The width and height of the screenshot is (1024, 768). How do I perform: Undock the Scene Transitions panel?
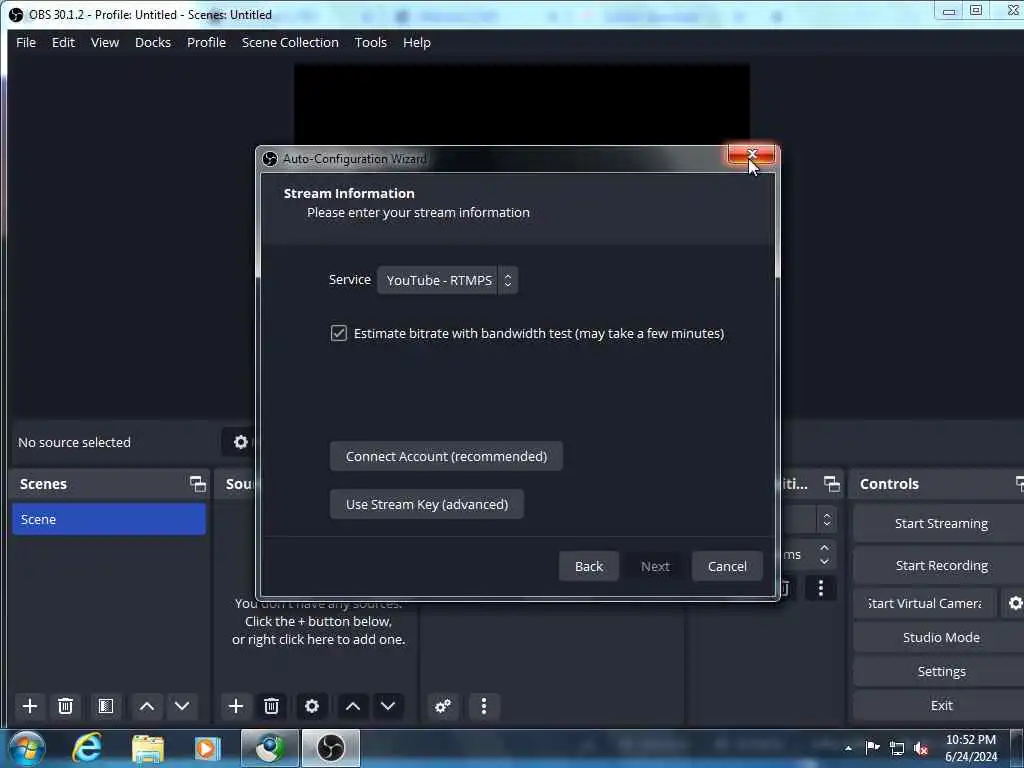831,484
